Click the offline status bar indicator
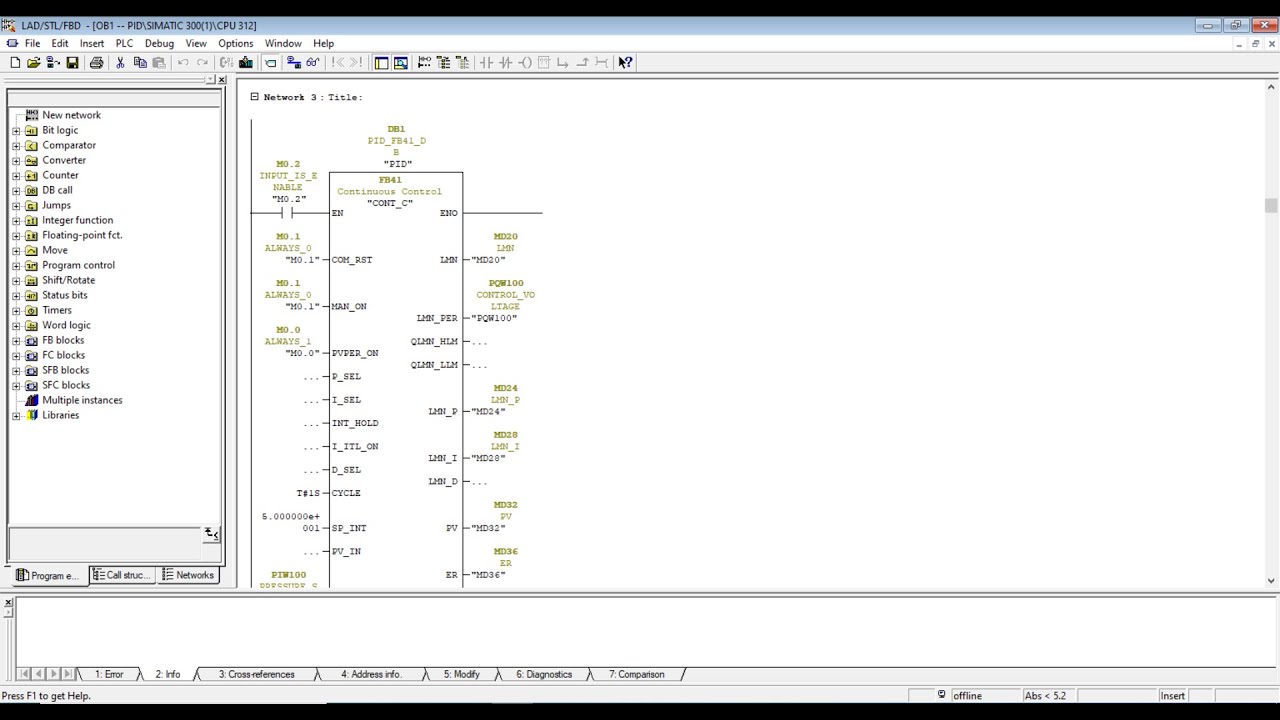1280x720 pixels. point(967,695)
